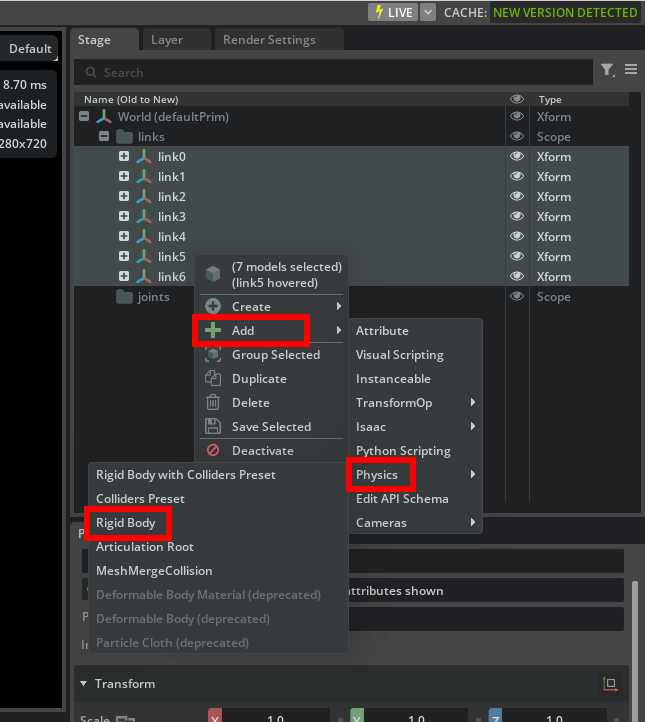This screenshot has height=722, width=645.
Task: Click the Xform axis icon of link0
Action: coord(144,157)
